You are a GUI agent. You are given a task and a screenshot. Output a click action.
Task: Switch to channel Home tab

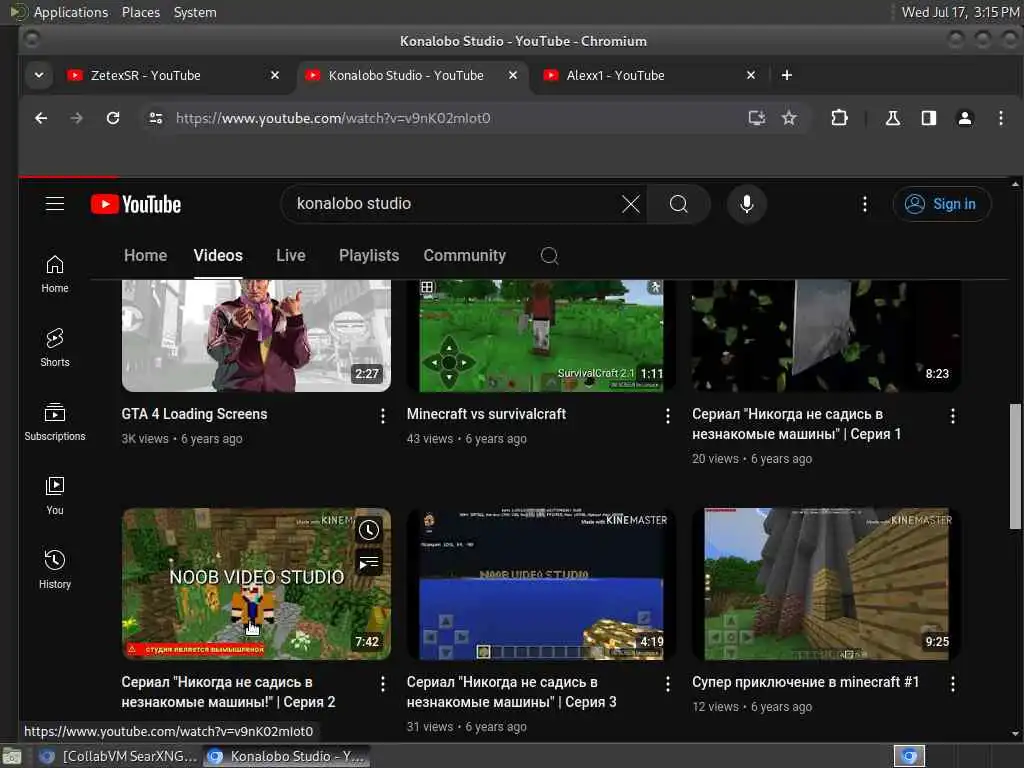[x=146, y=255]
